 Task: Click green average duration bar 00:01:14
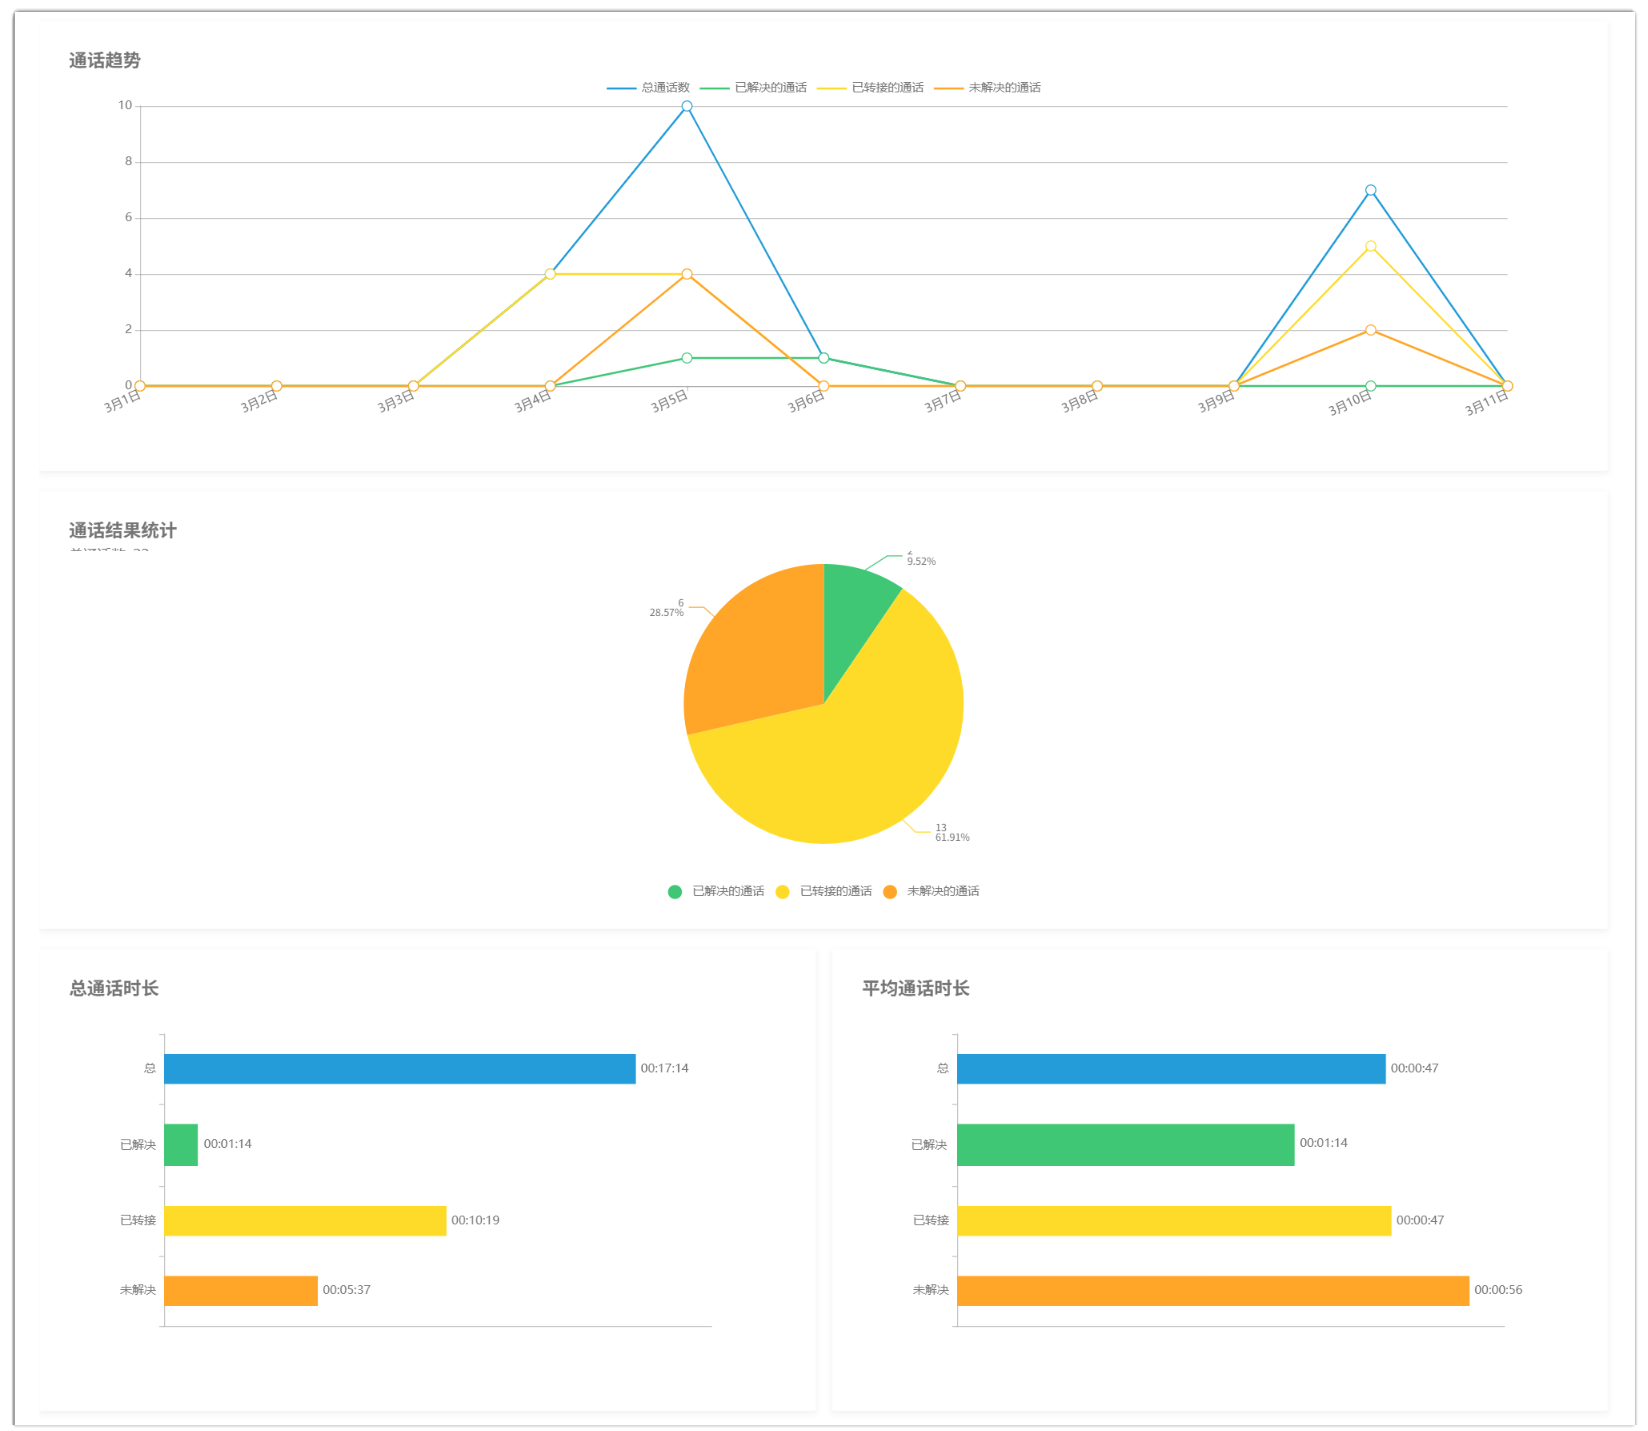[x=1125, y=1145]
